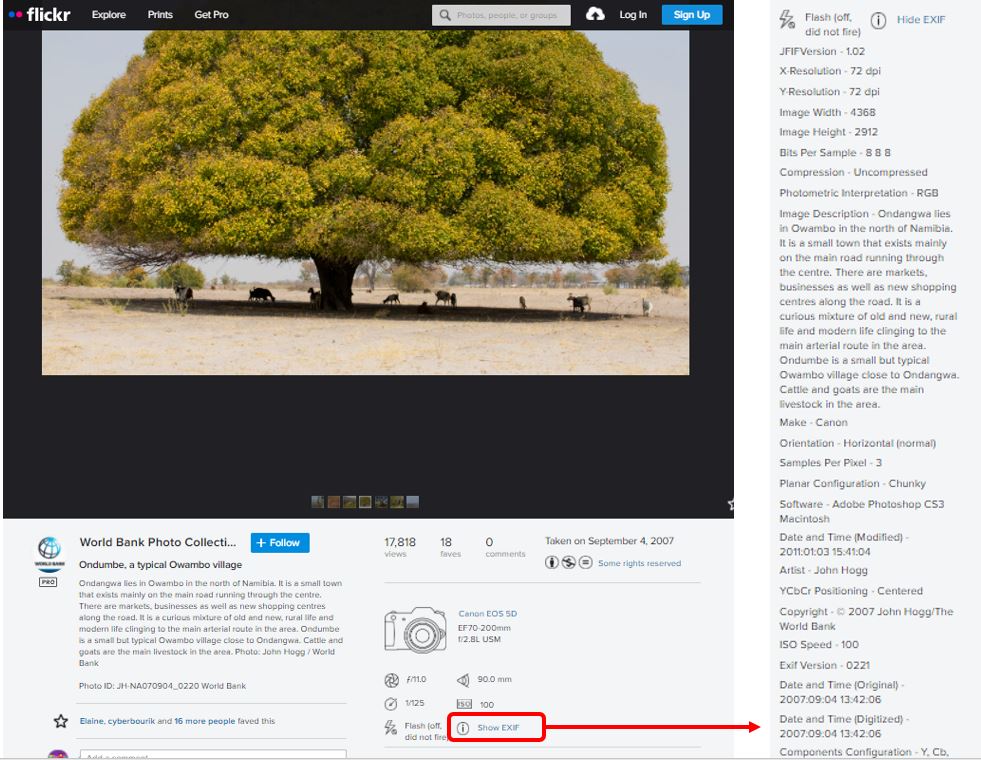Click the info icon beside Hide EXIF

tap(878, 20)
